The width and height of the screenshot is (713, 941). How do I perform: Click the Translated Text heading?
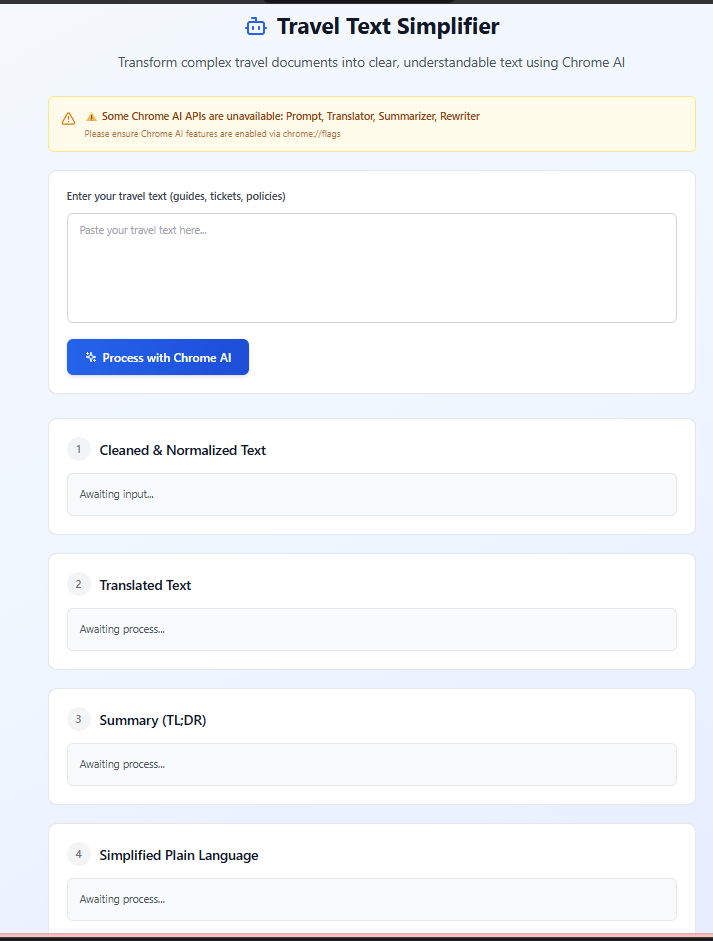pos(145,585)
